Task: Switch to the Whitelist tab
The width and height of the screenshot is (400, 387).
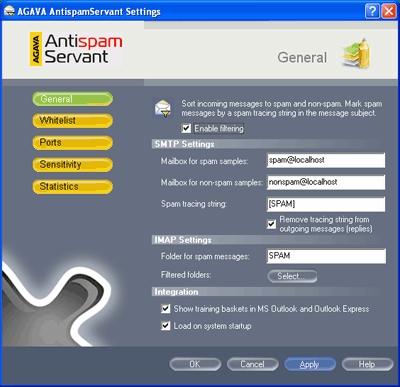Action: [73, 121]
